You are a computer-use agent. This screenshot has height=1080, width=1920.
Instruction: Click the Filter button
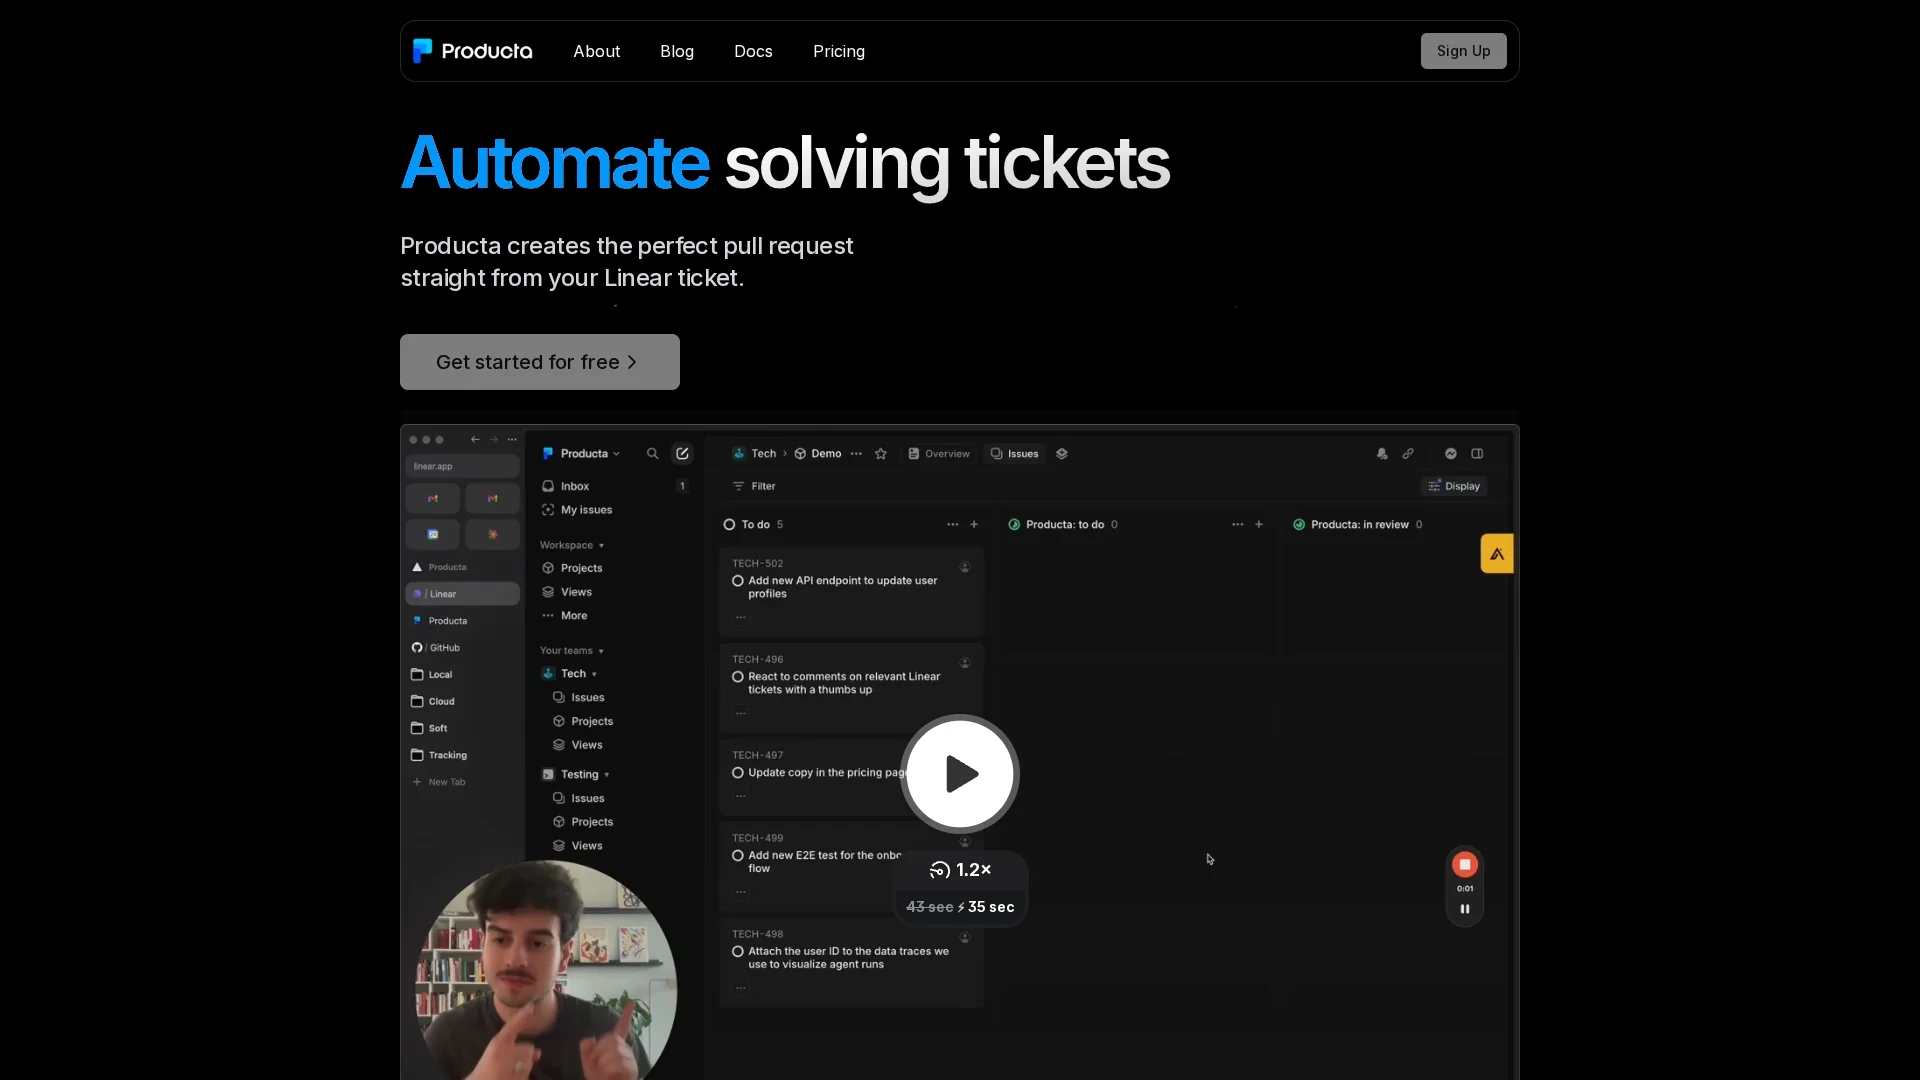pos(754,487)
